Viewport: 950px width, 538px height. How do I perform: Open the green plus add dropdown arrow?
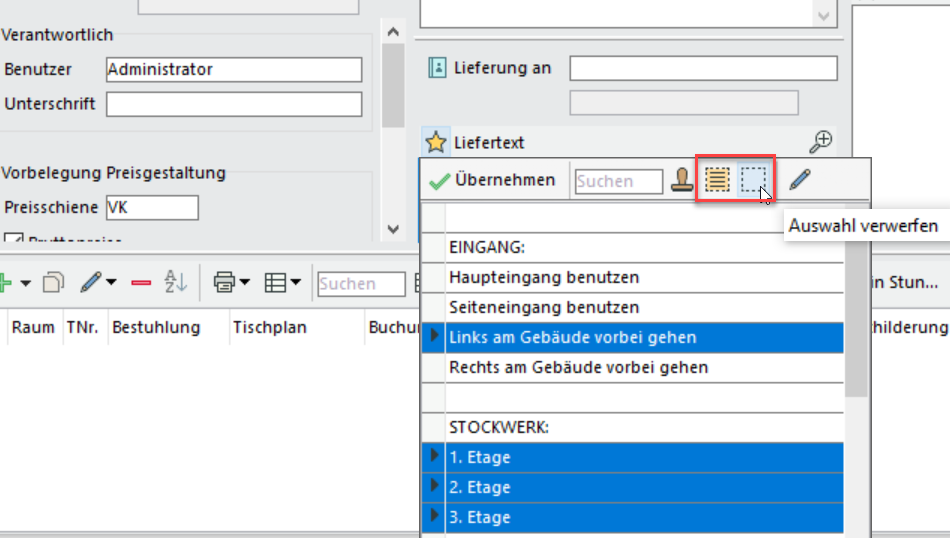click(x=25, y=284)
